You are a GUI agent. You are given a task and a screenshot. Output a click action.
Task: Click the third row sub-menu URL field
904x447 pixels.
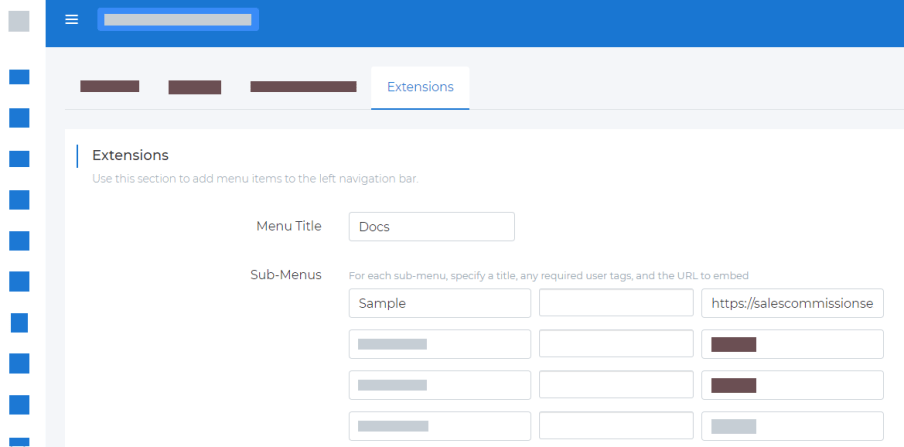tap(792, 385)
